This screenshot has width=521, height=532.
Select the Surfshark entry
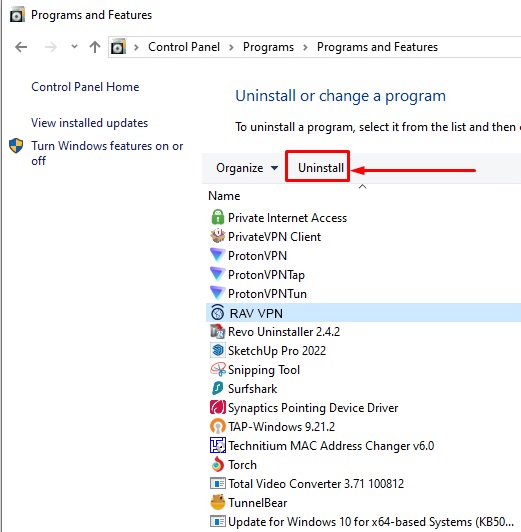click(x=252, y=388)
